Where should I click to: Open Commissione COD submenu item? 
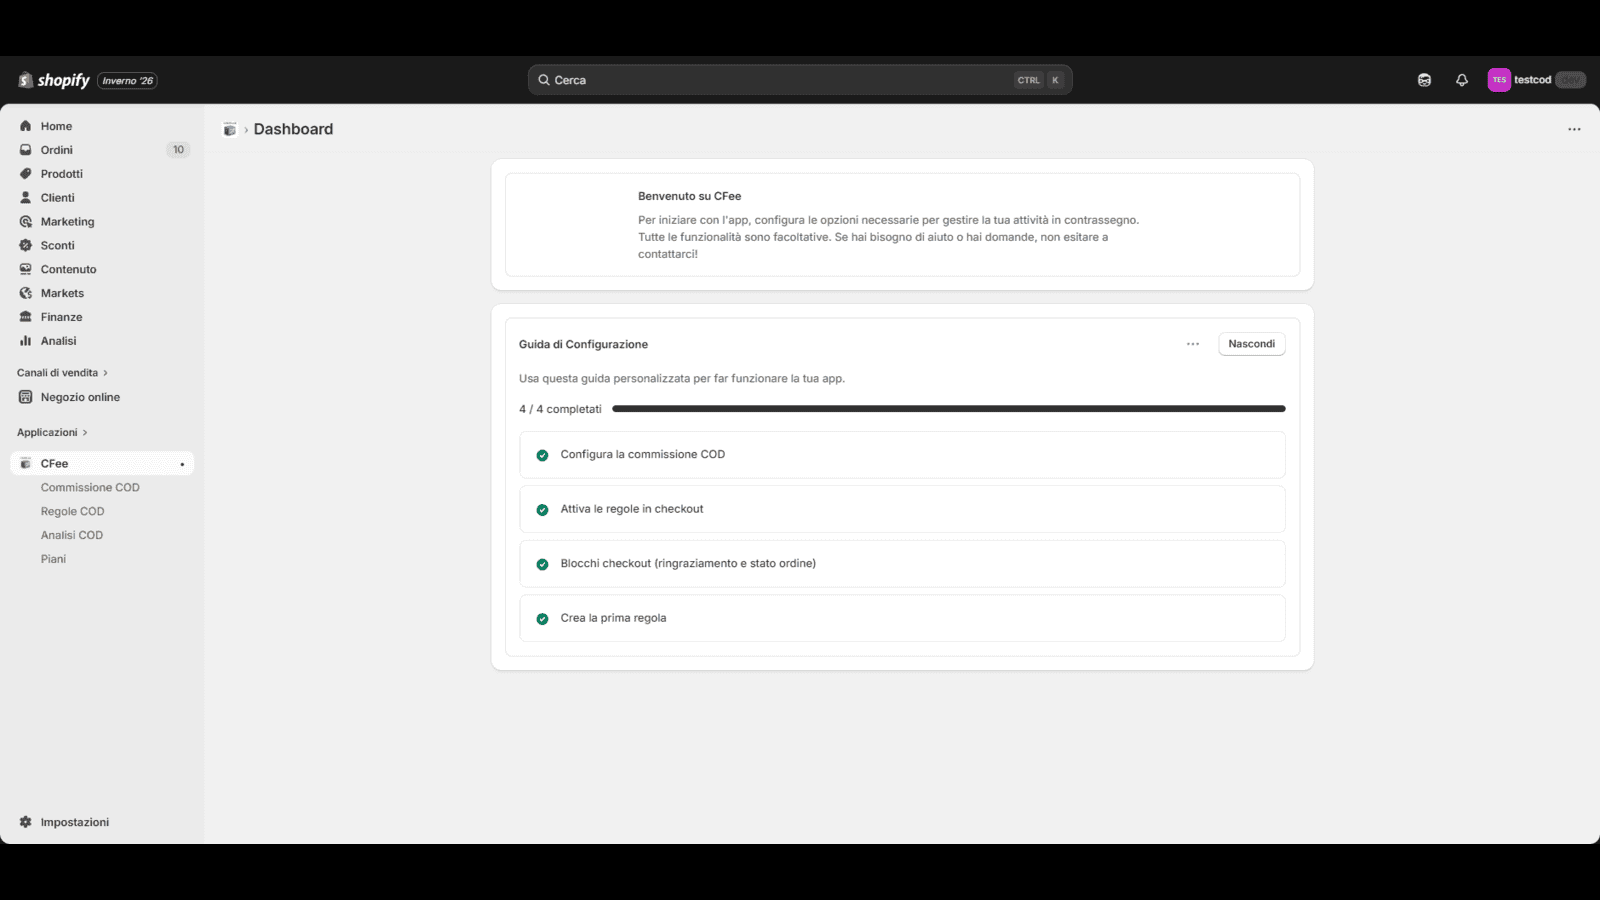(90, 487)
